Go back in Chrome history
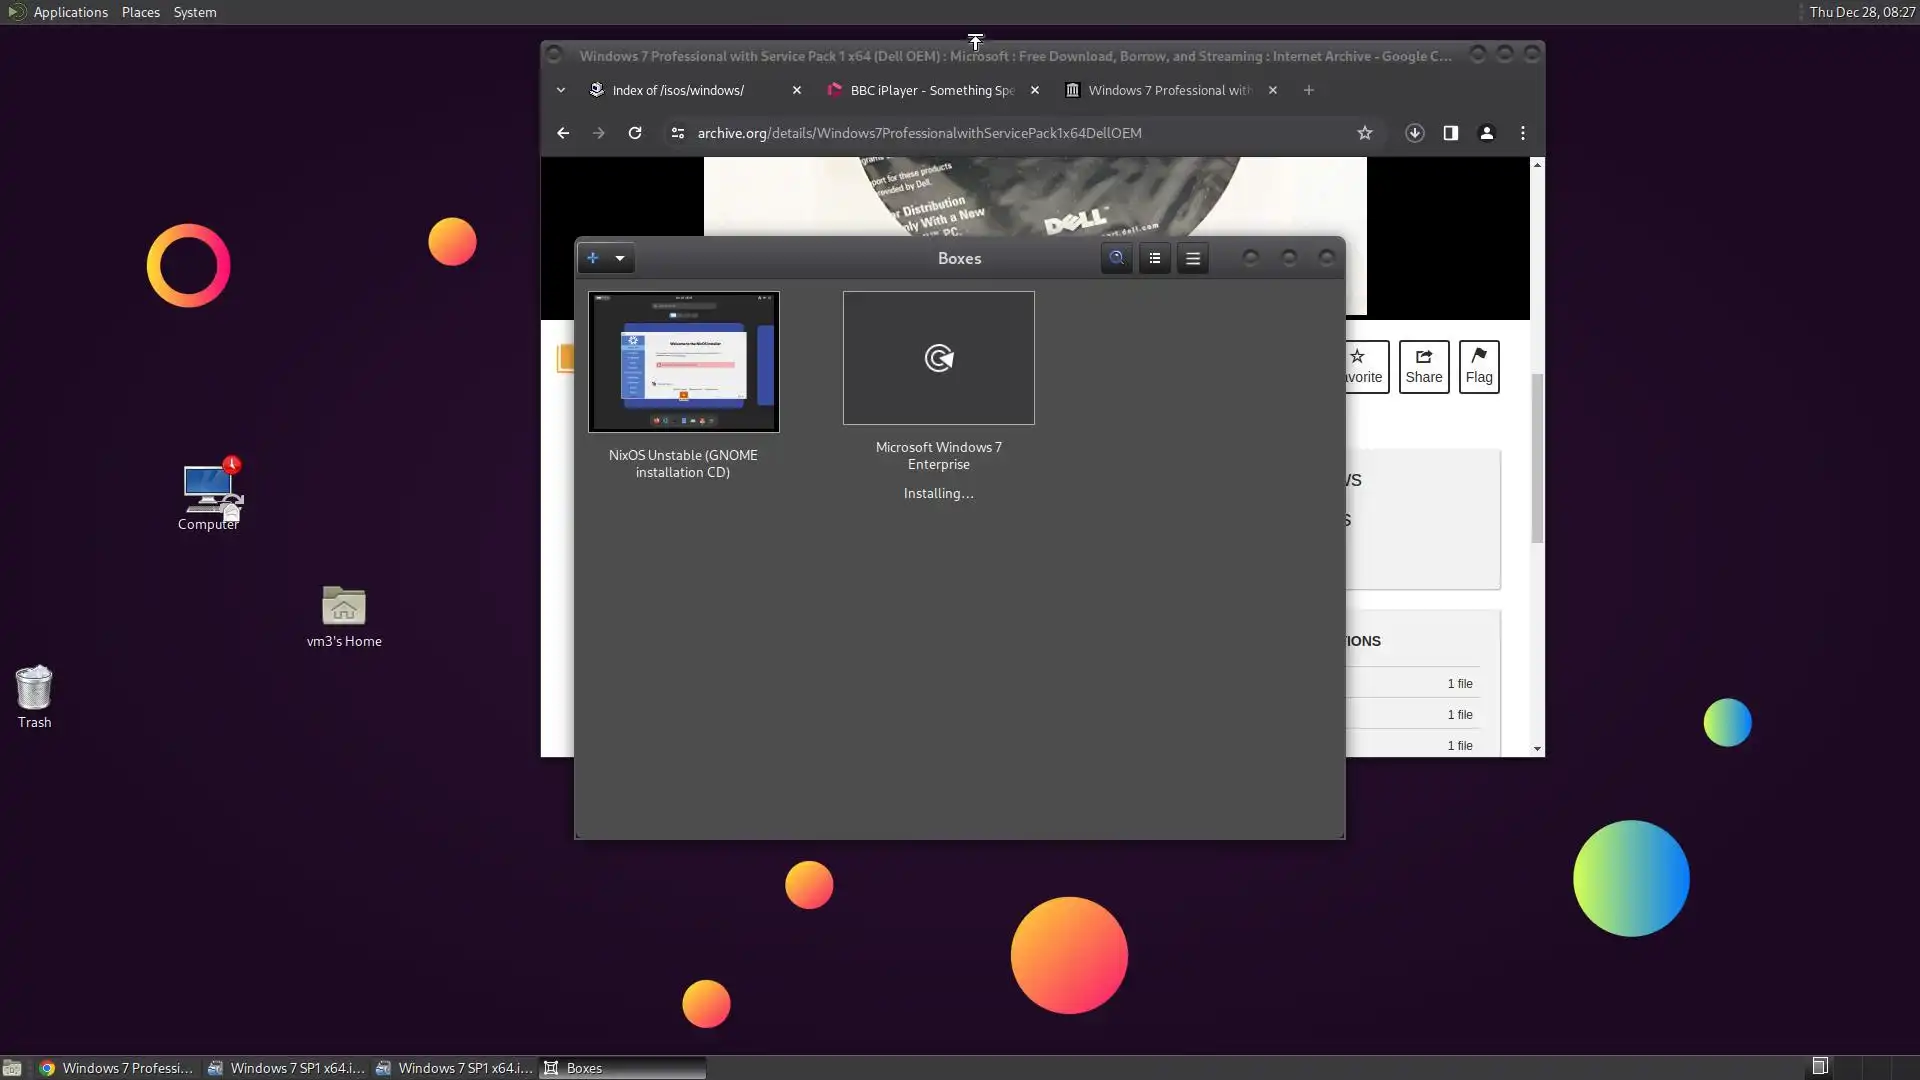Image resolution: width=1920 pixels, height=1080 pixels. tap(563, 133)
